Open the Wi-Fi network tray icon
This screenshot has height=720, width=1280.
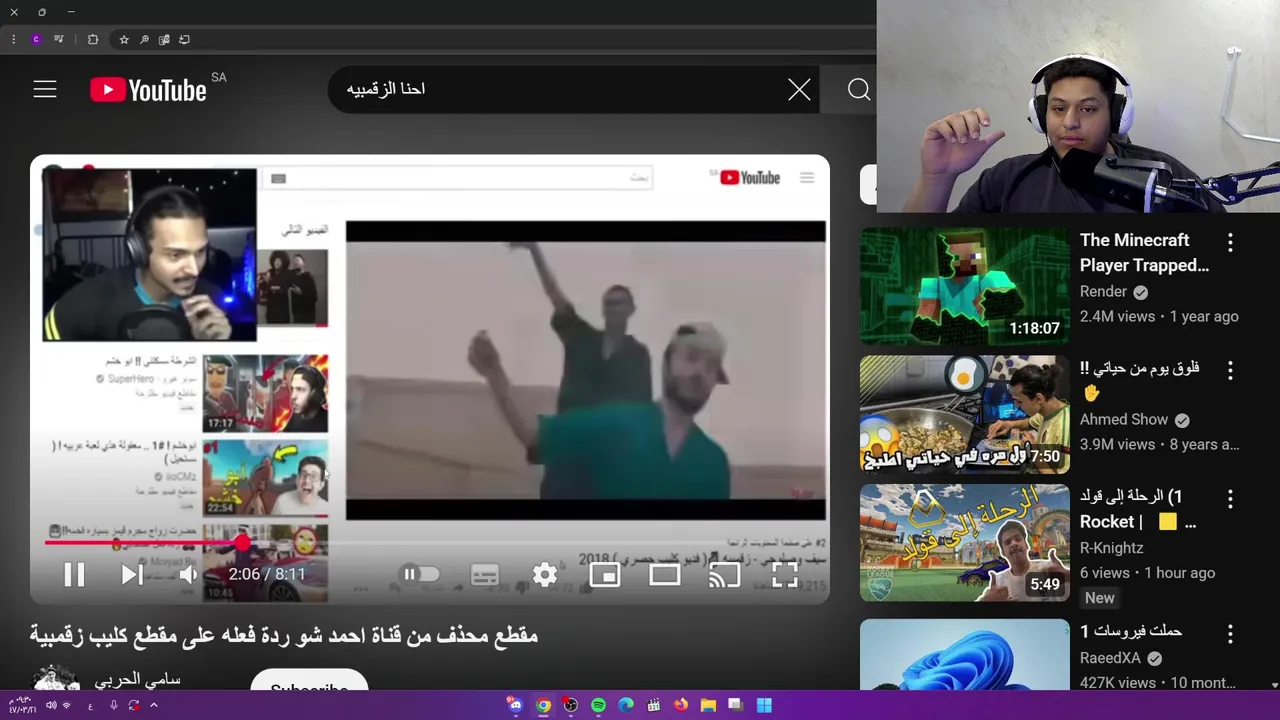(x=67, y=705)
